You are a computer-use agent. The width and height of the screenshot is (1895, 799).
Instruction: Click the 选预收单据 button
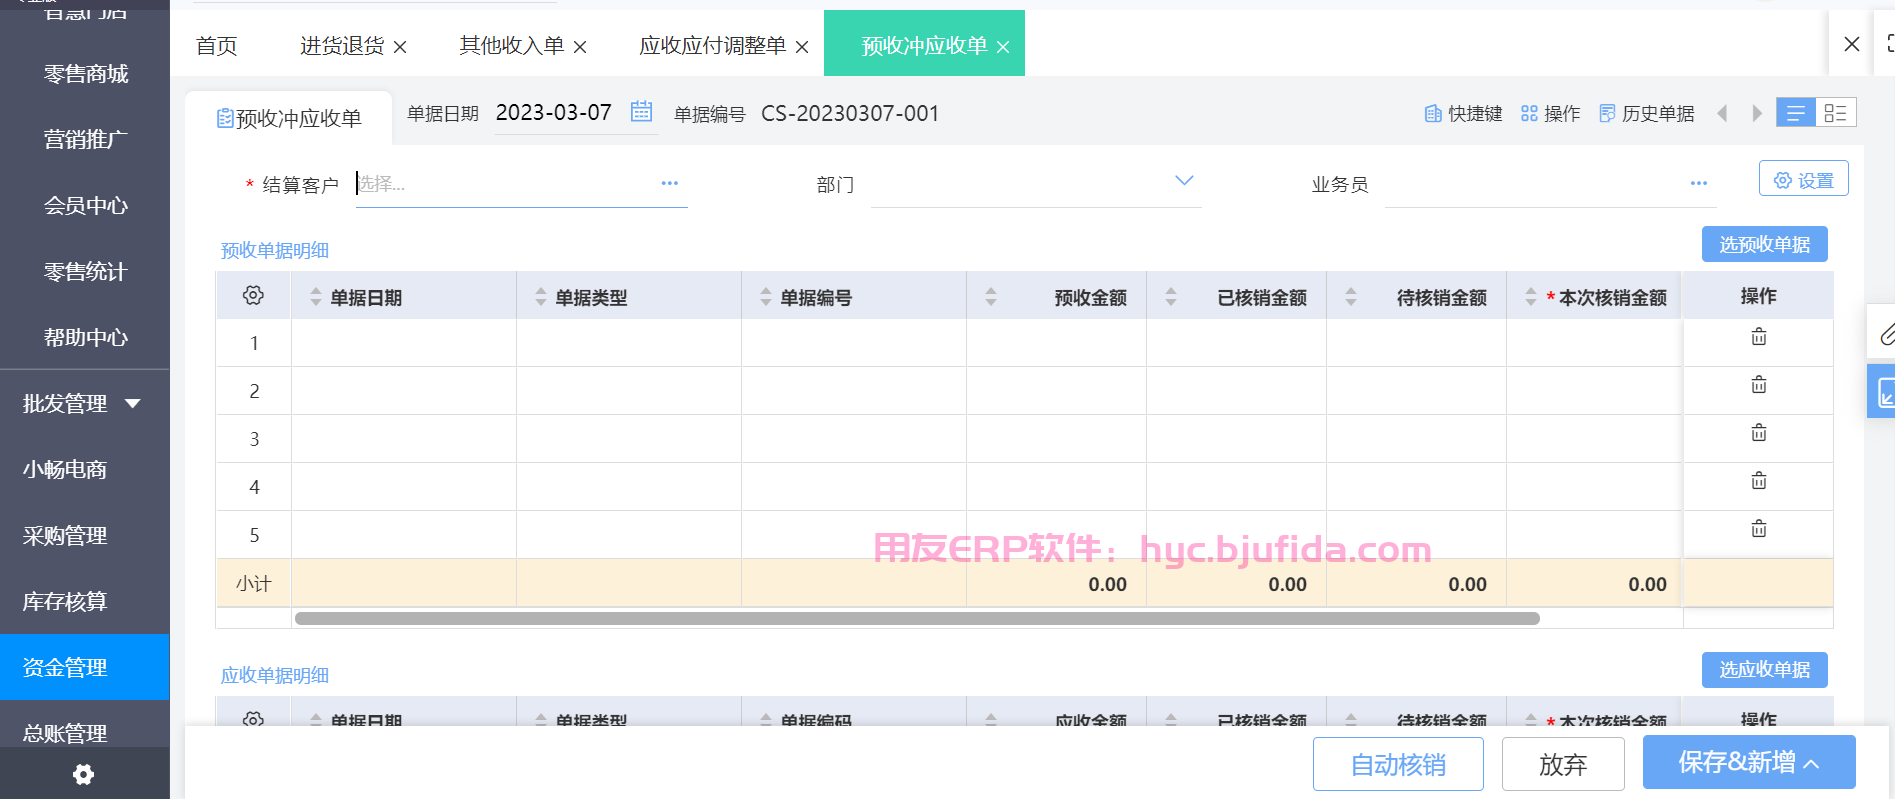click(1765, 244)
